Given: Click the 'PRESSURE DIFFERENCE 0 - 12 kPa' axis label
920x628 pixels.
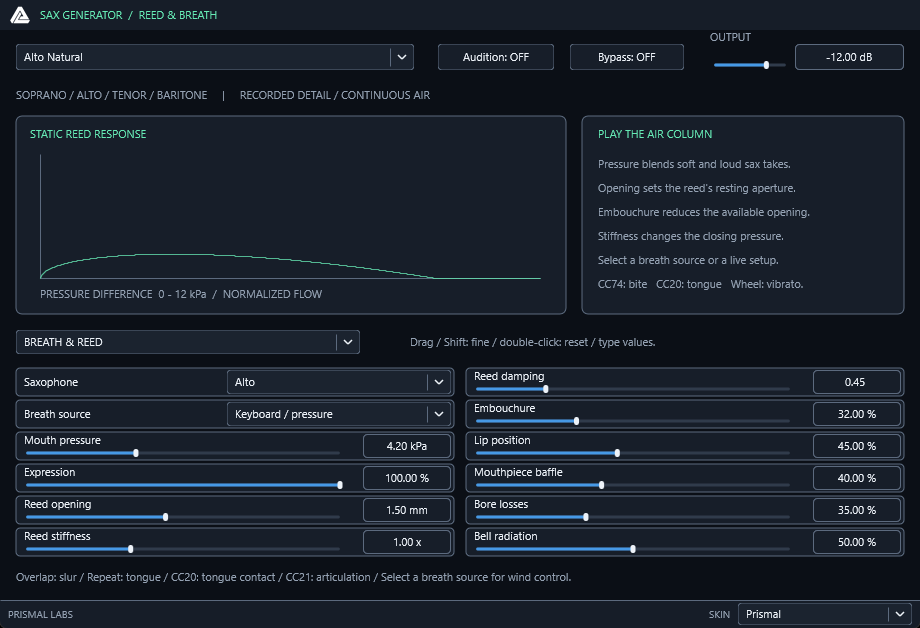Looking at the screenshot, I should coord(123,294).
